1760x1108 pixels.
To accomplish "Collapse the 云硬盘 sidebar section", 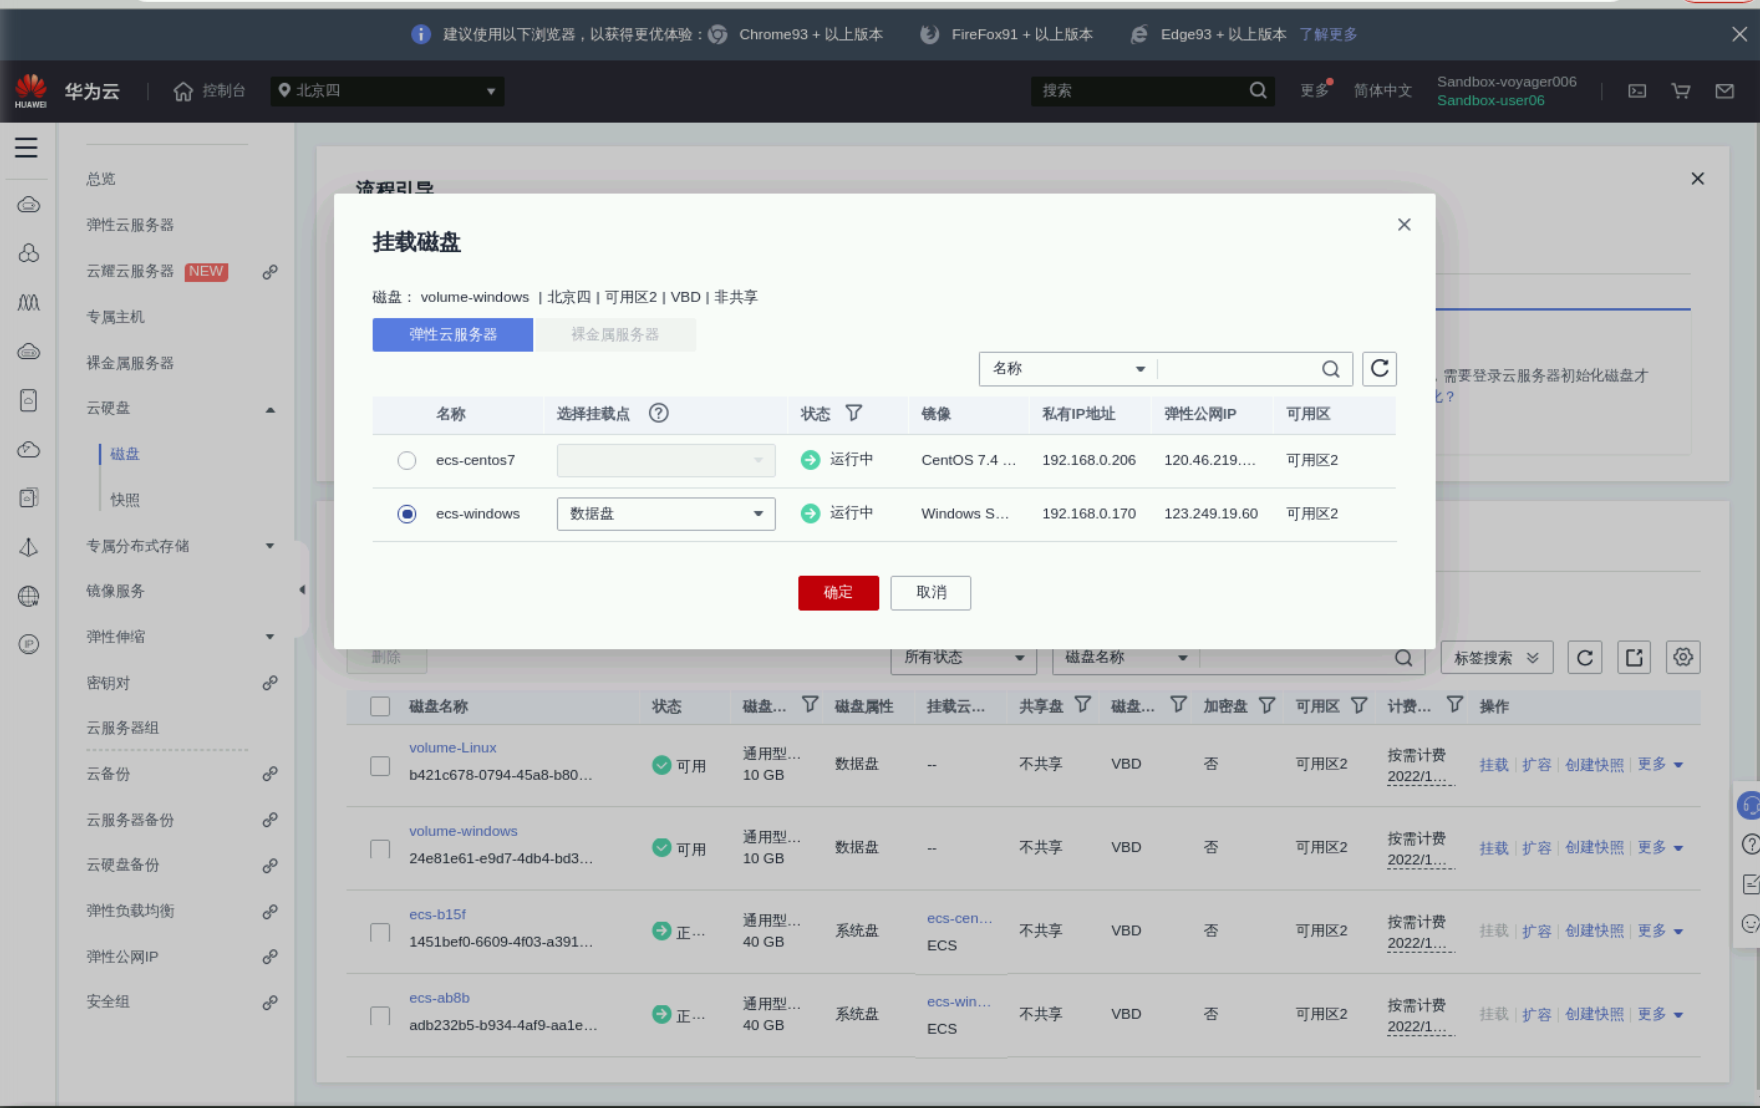I will pos(270,409).
